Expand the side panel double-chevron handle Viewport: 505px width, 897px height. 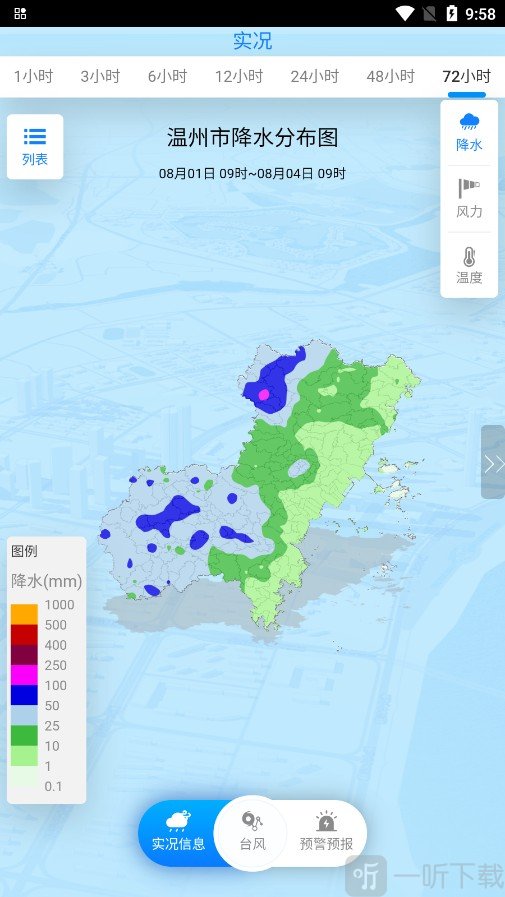493,462
